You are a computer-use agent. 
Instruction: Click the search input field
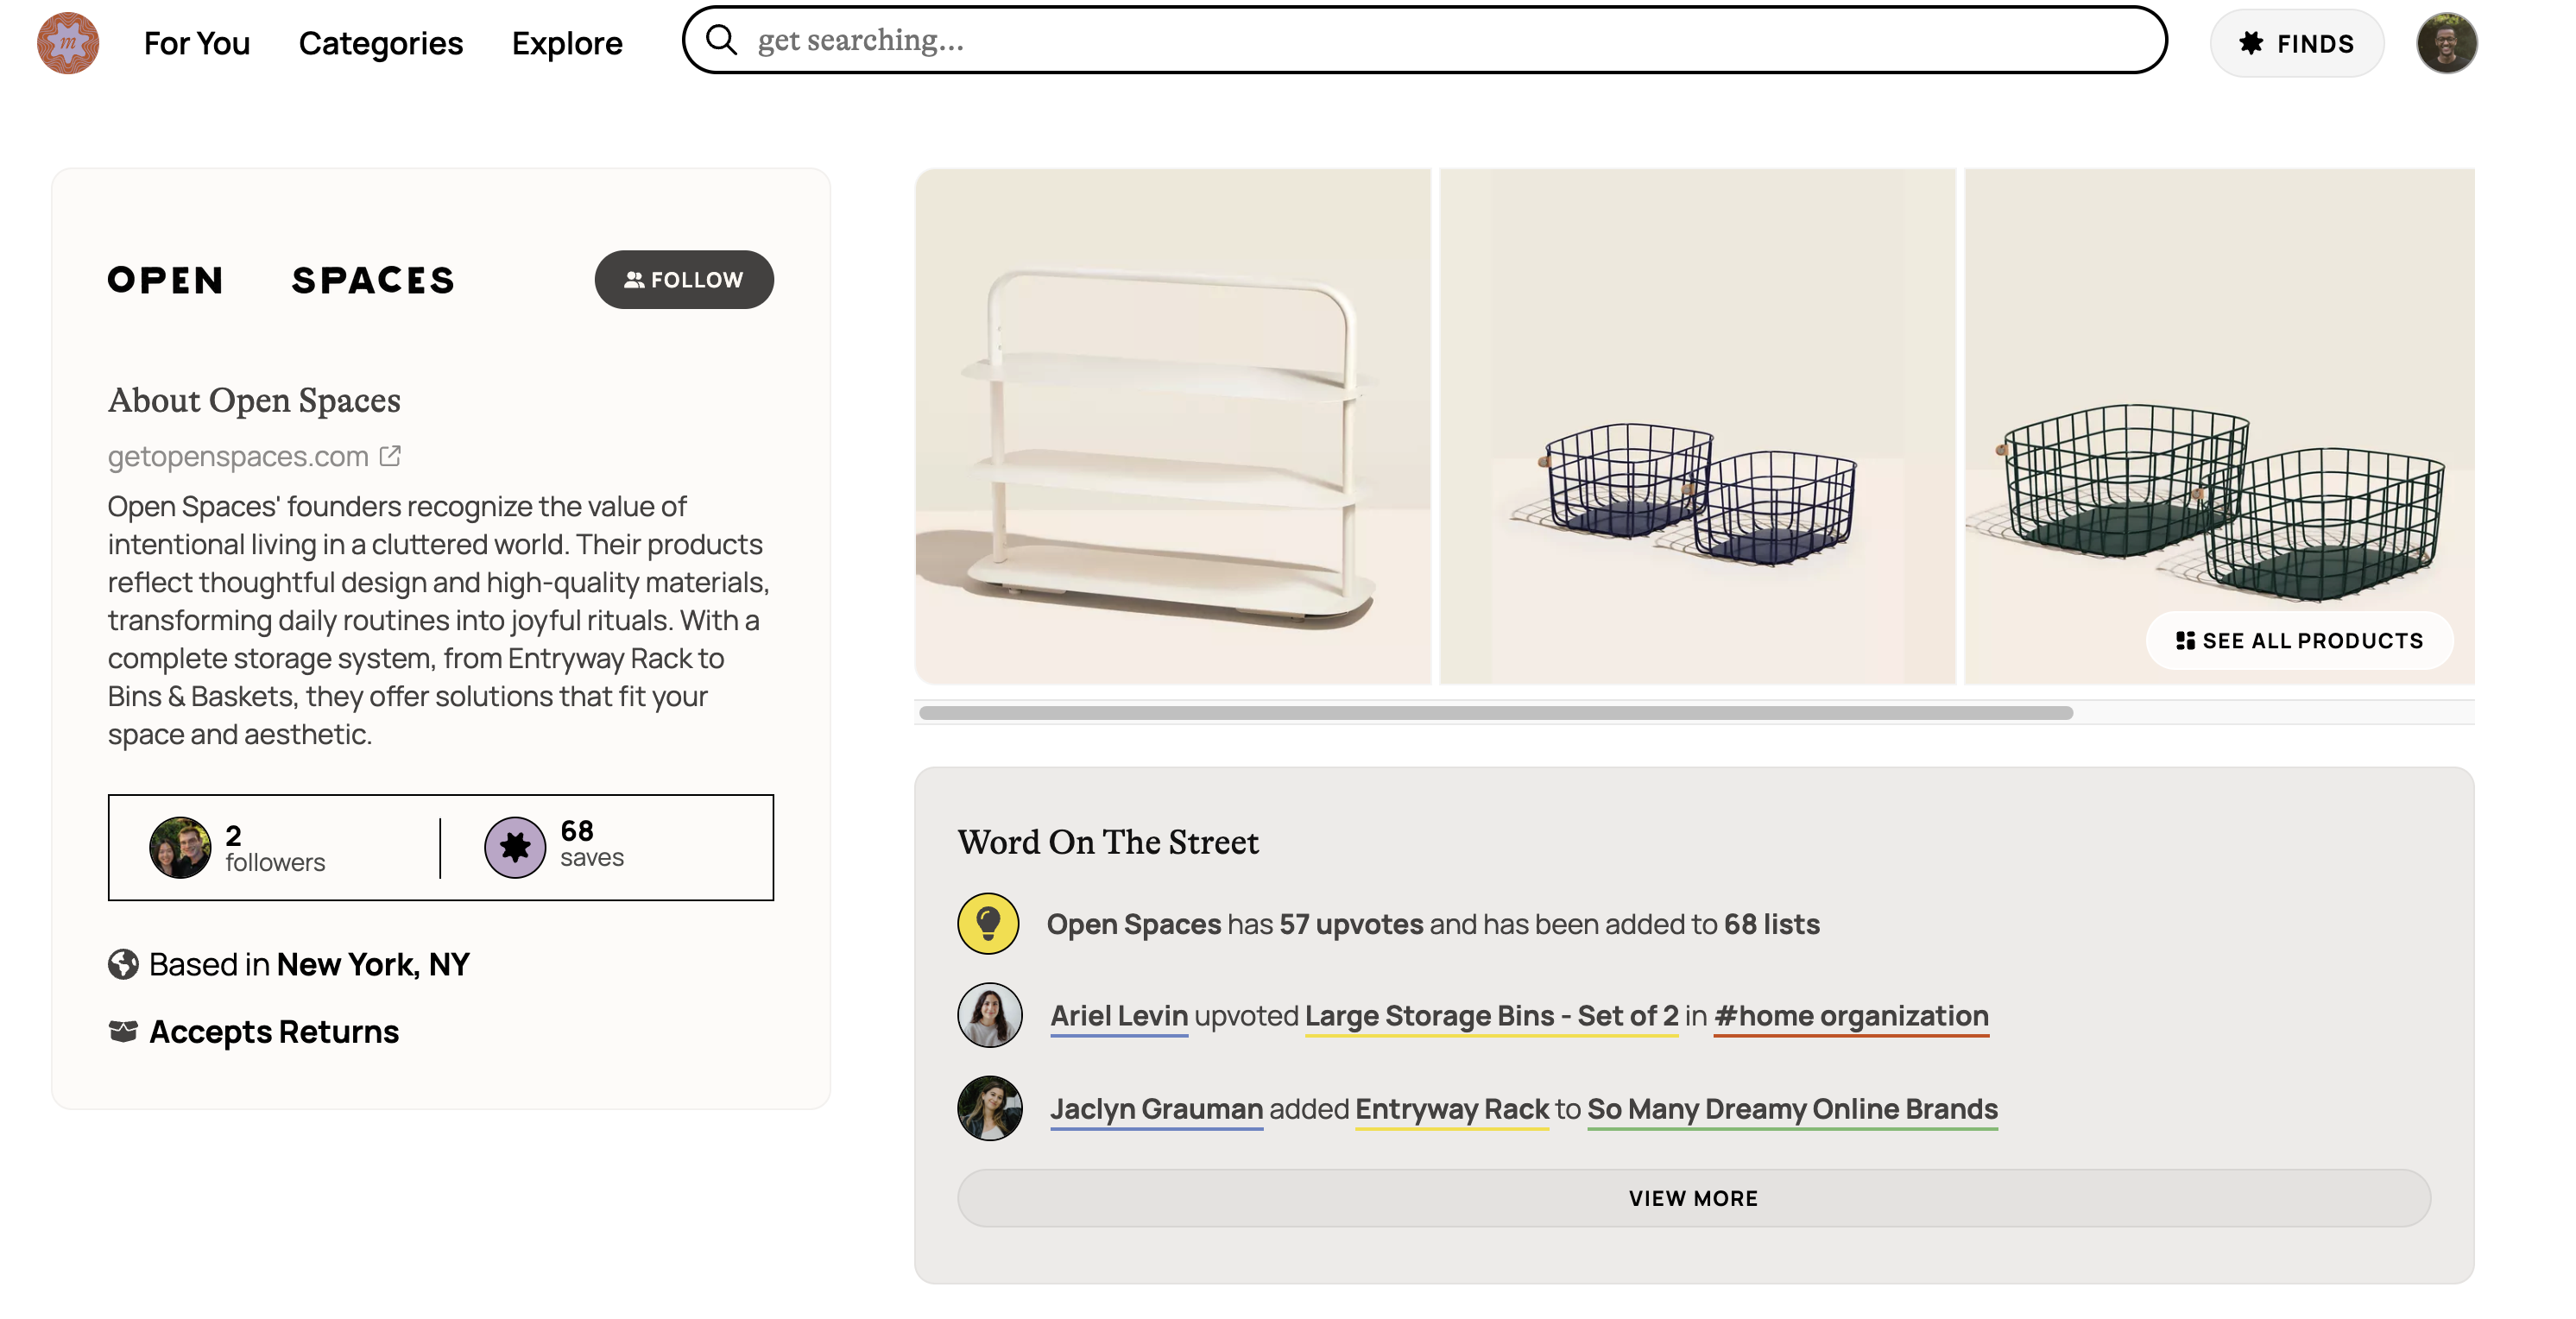point(1450,40)
